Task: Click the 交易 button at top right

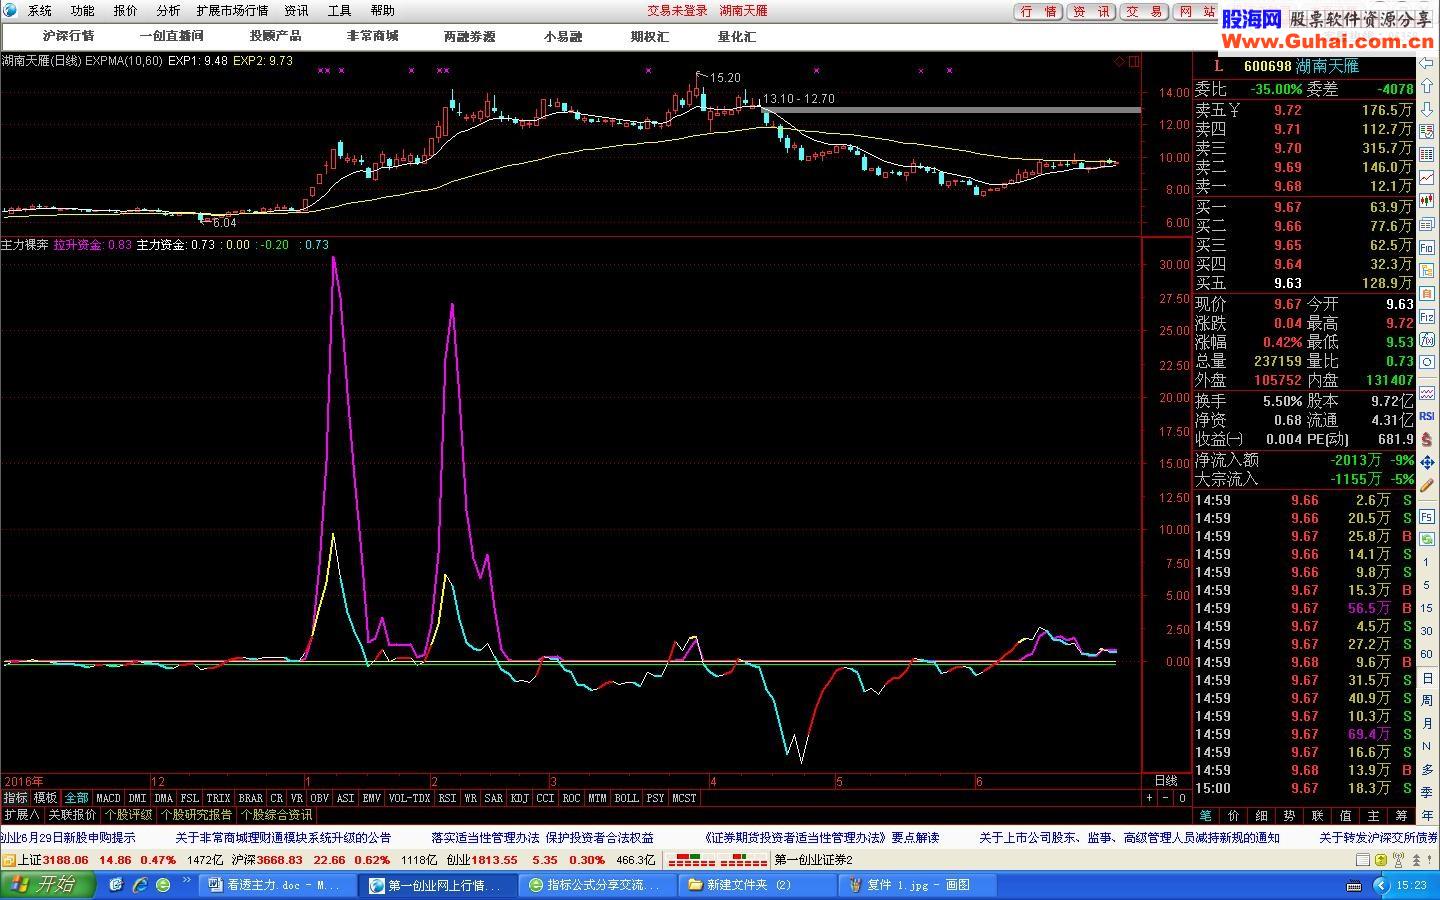Action: [x=1143, y=12]
